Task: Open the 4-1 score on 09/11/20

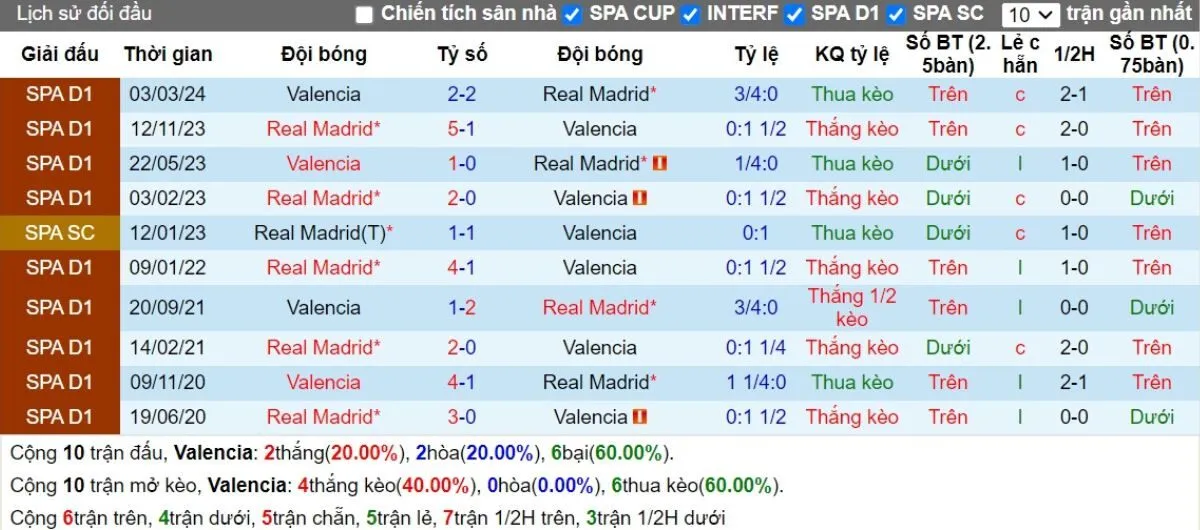Action: point(462,382)
